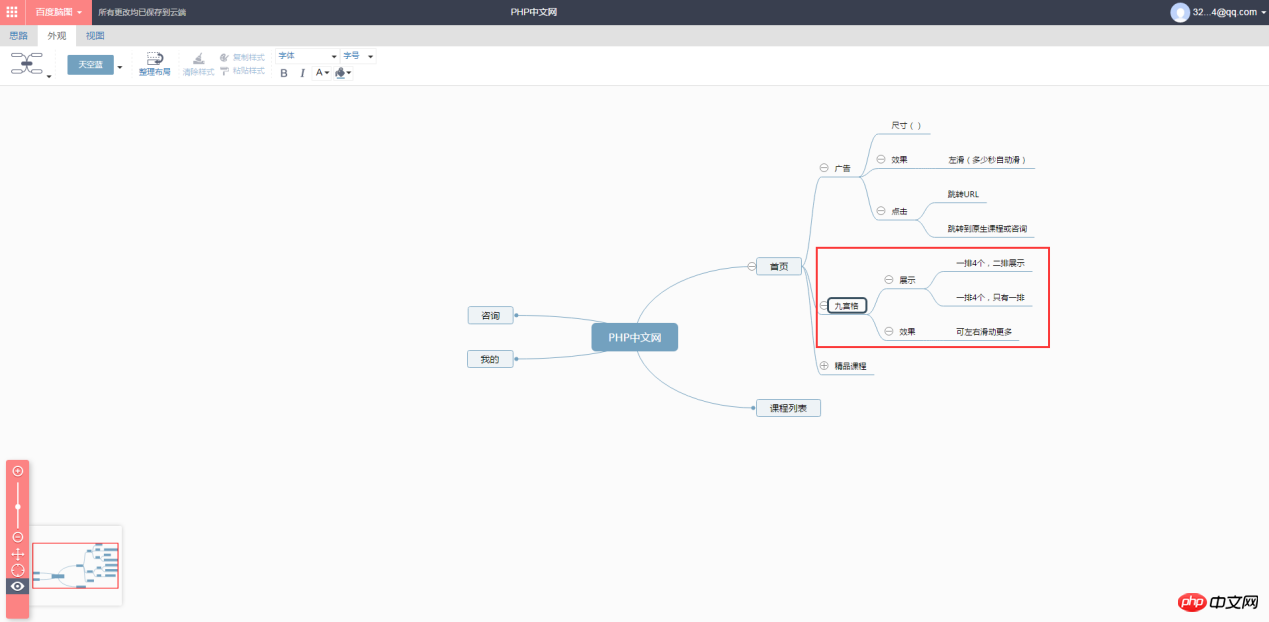Open the font color A dropdown
This screenshot has height=622, width=1269.
pyautogui.click(x=322, y=73)
